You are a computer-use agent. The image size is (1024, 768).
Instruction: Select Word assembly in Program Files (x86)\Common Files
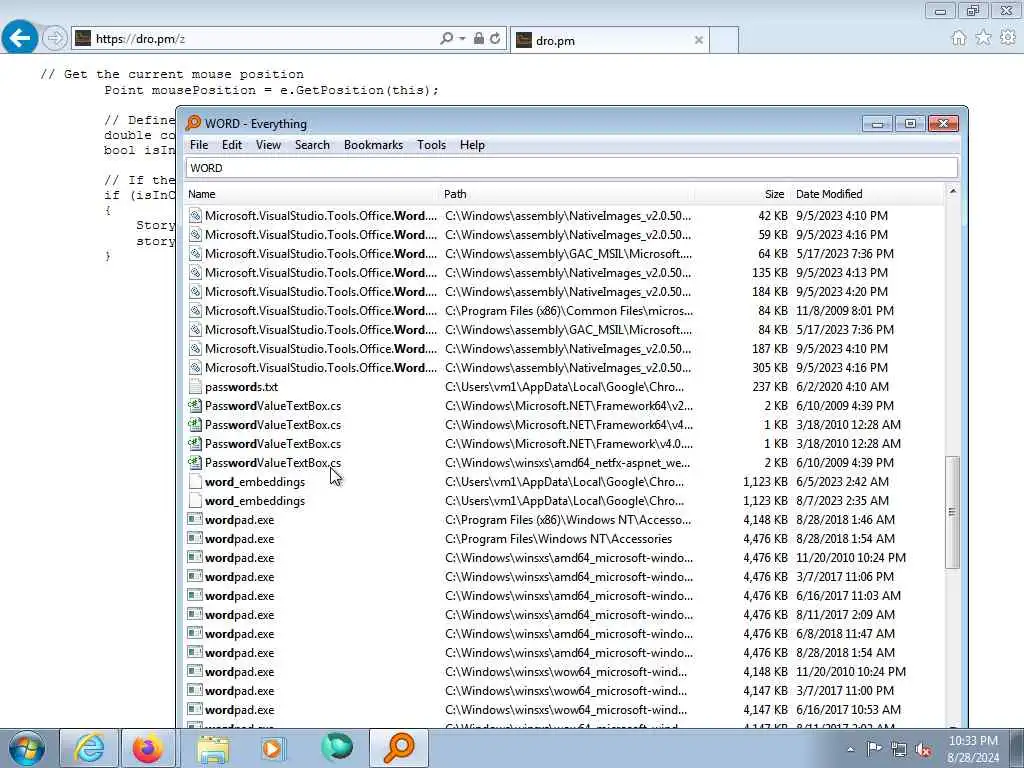point(321,311)
